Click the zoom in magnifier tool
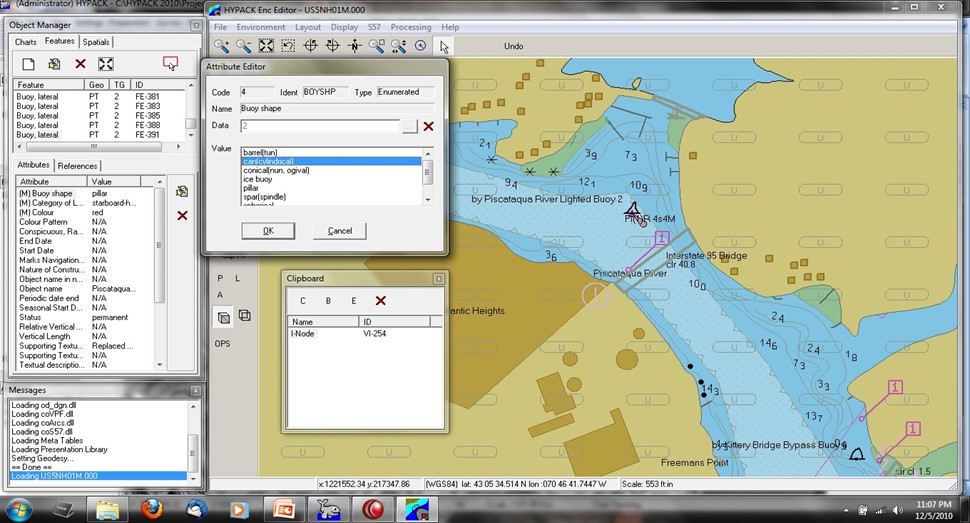The height and width of the screenshot is (523, 970). point(221,46)
